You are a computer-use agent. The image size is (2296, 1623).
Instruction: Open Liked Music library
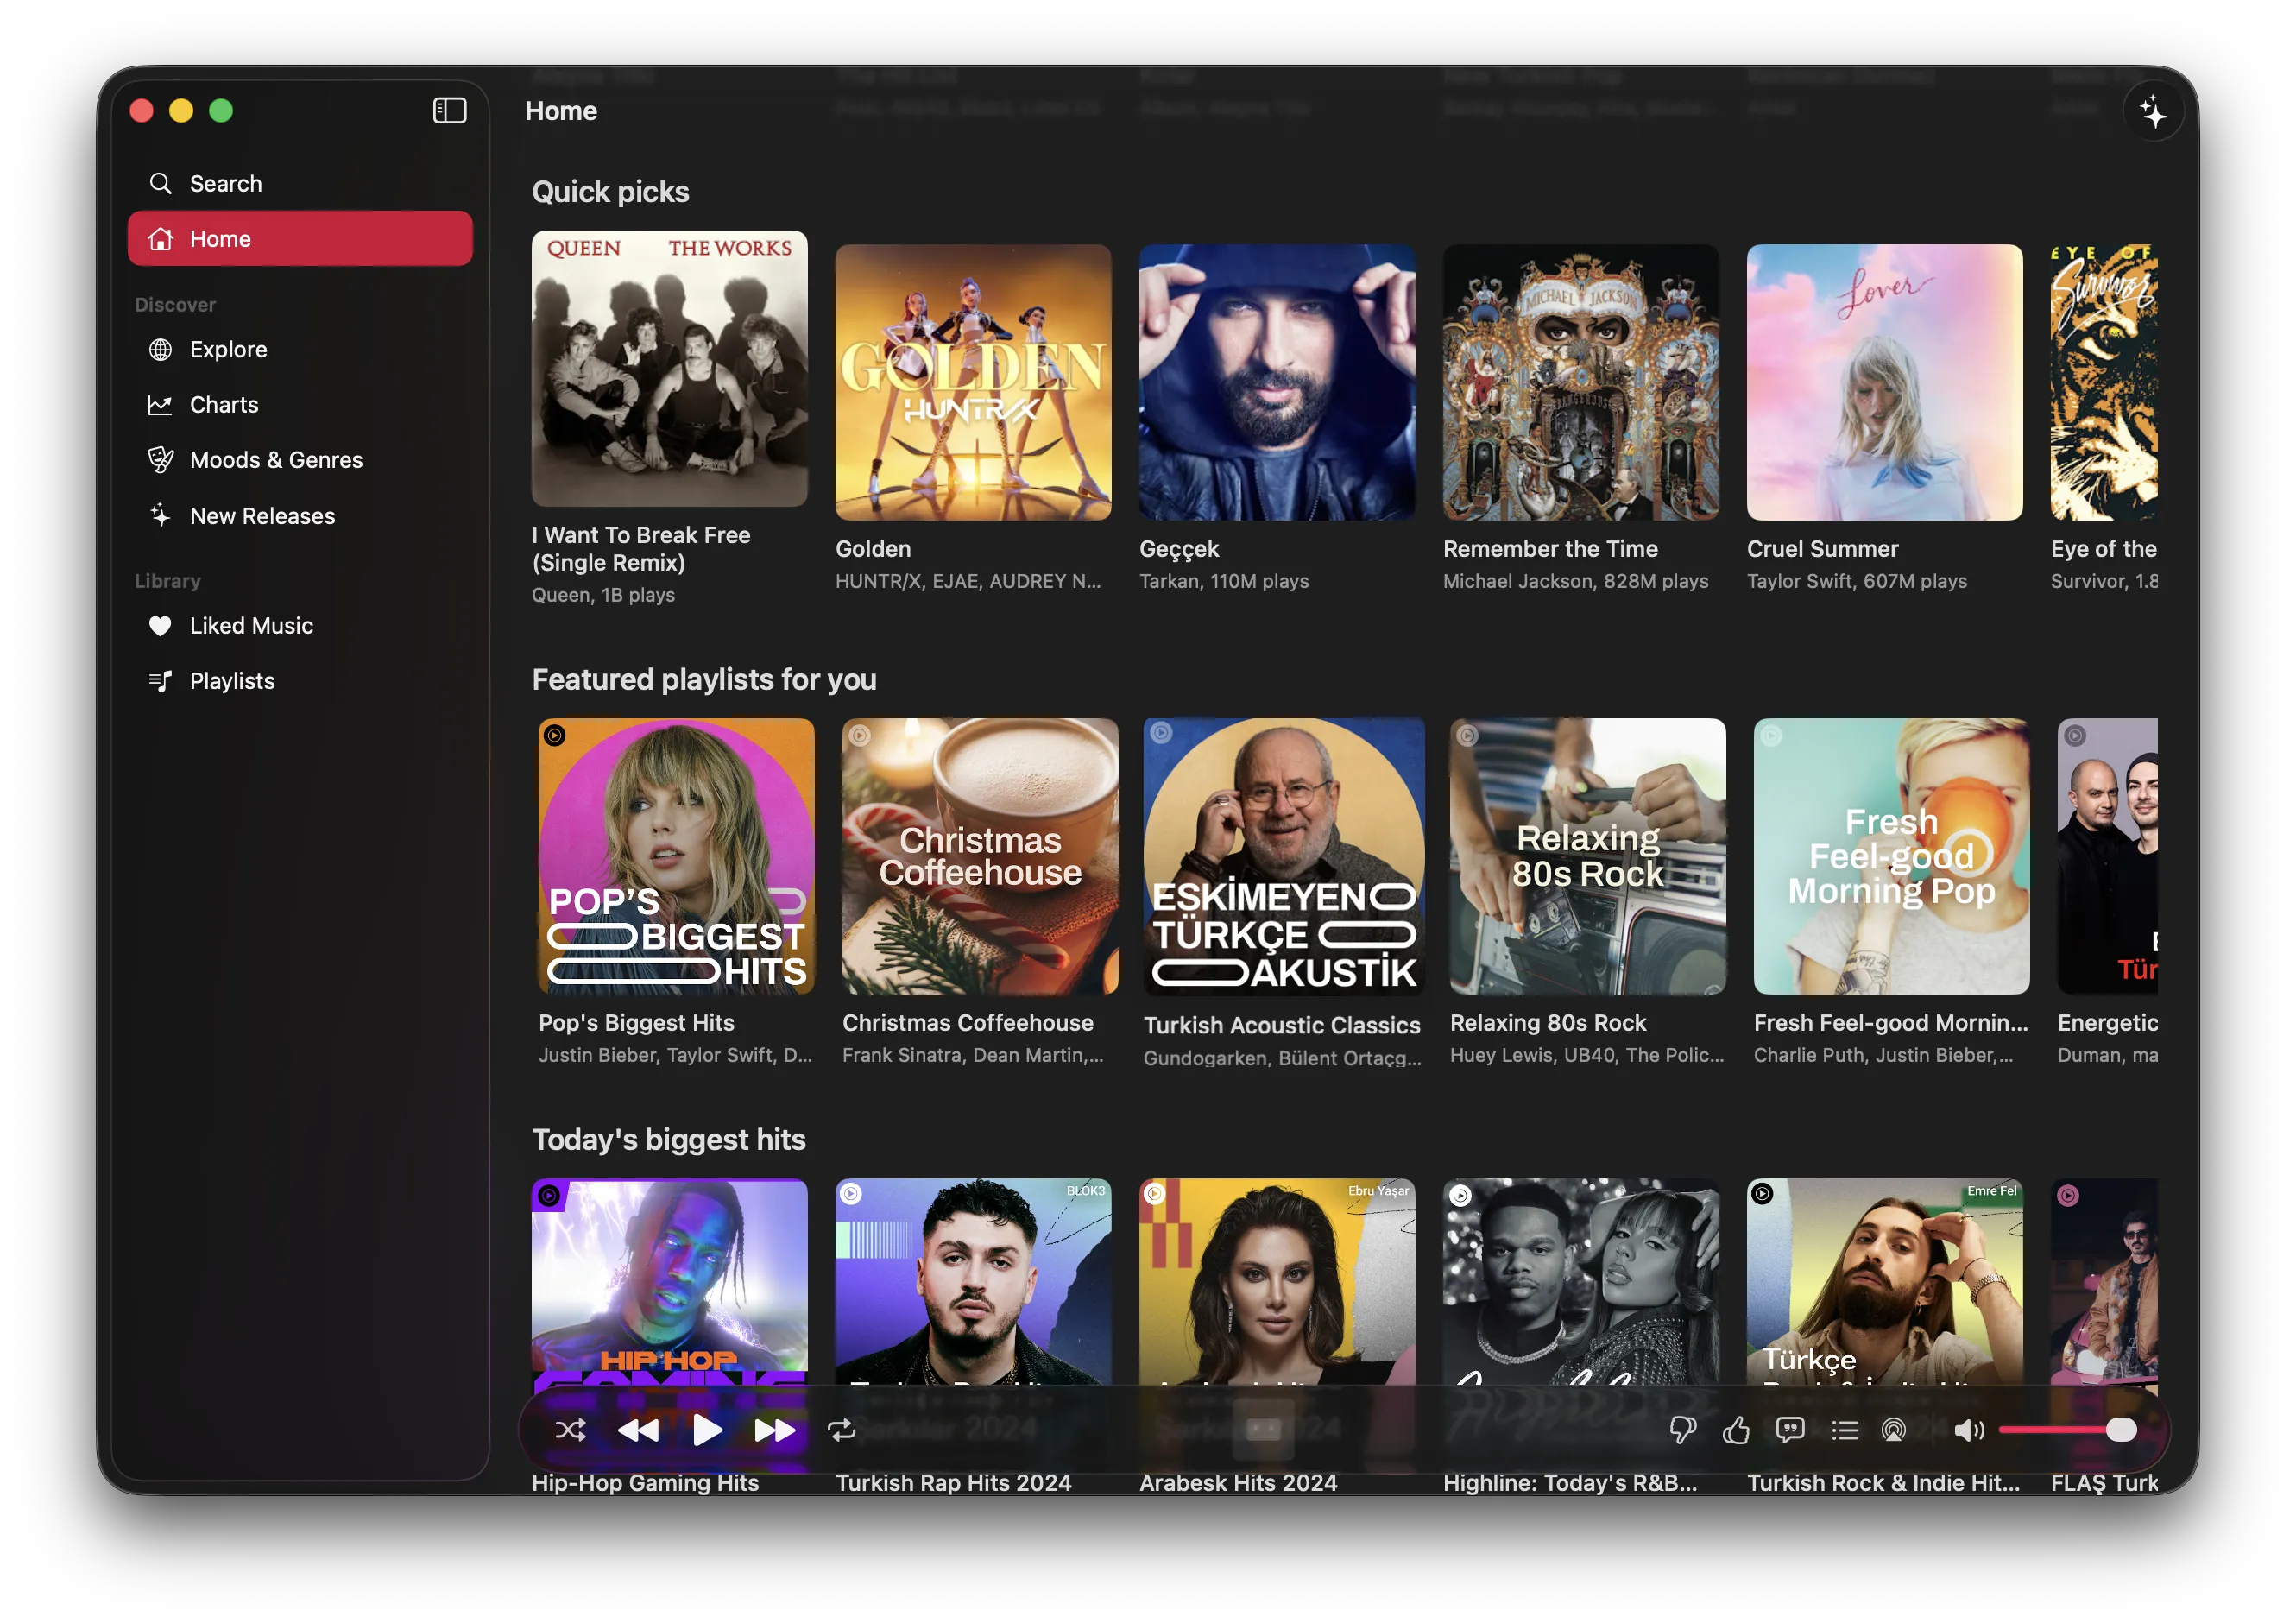pyautogui.click(x=251, y=625)
